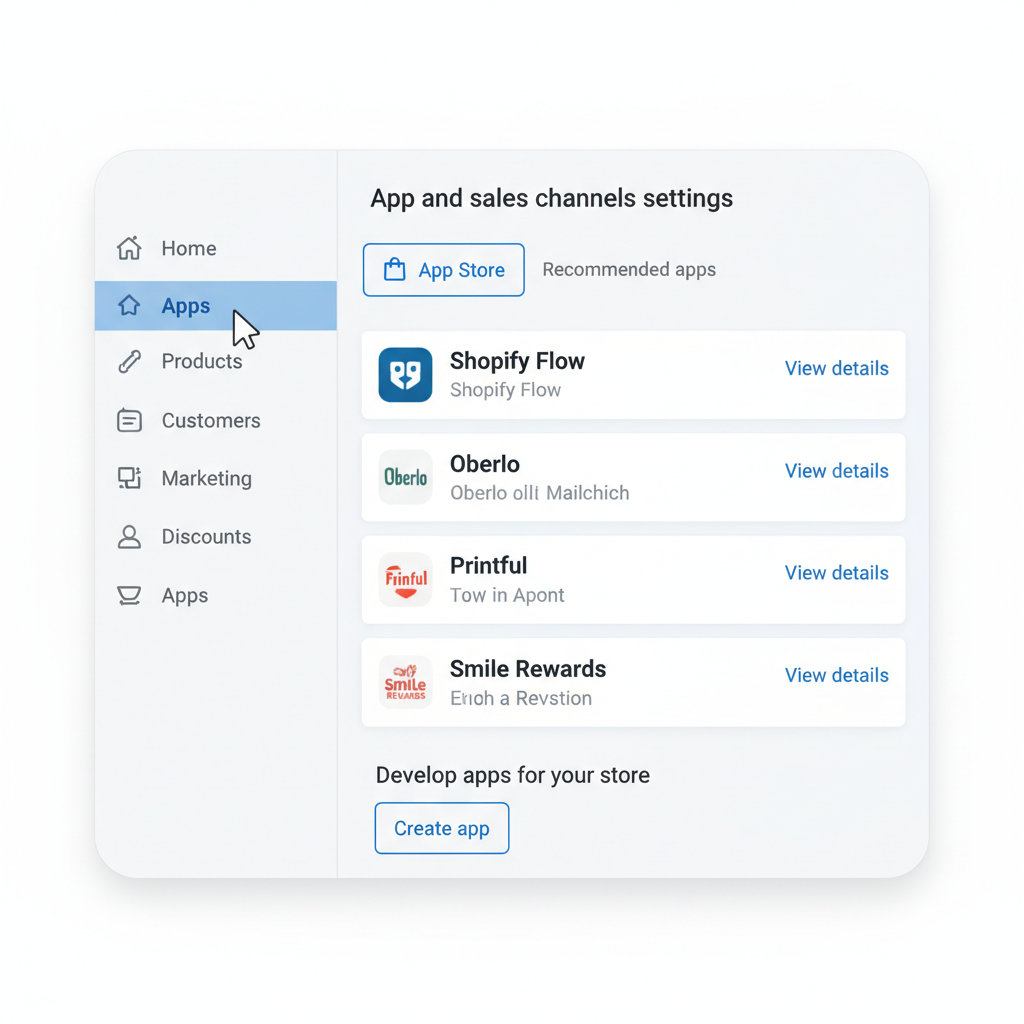1024x1024 pixels.
Task: Open the App Store
Action: (x=443, y=269)
